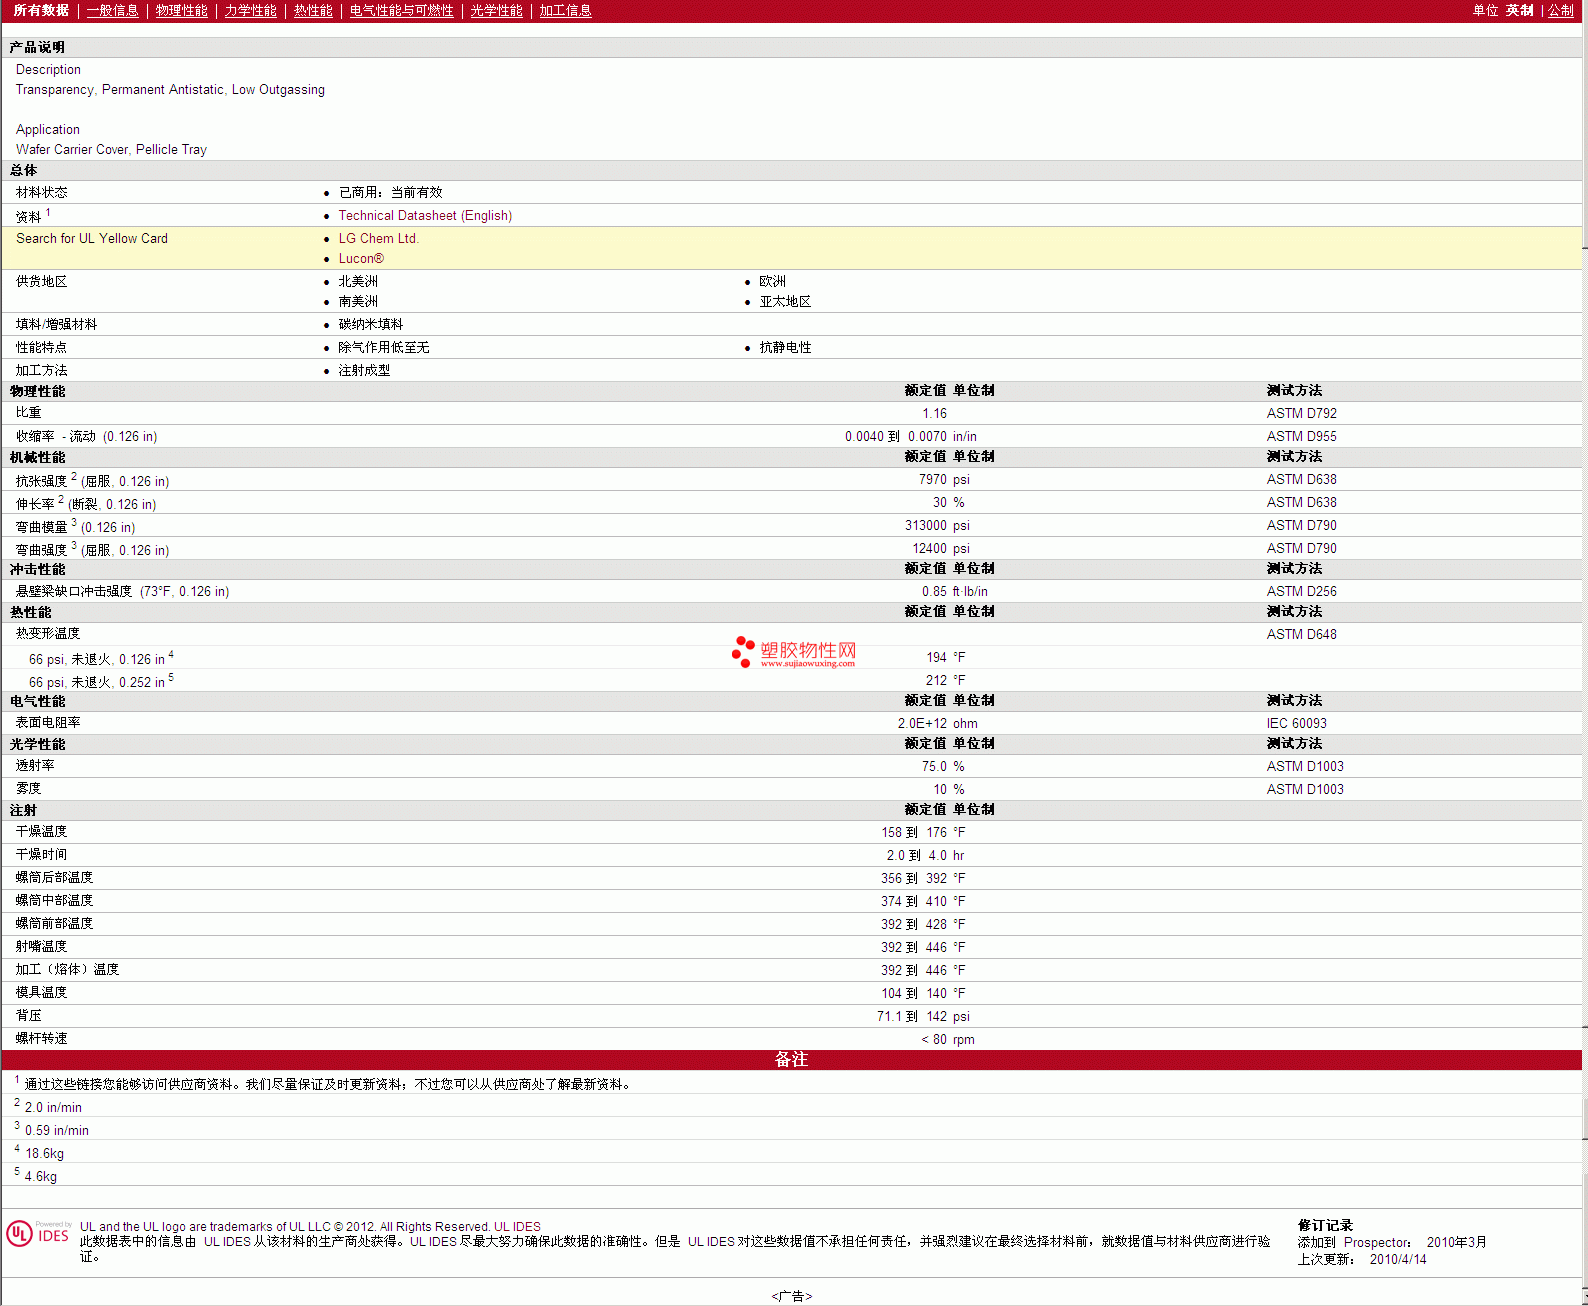
Task: Open the 电气性能与可燃性 tab
Action: (x=401, y=10)
